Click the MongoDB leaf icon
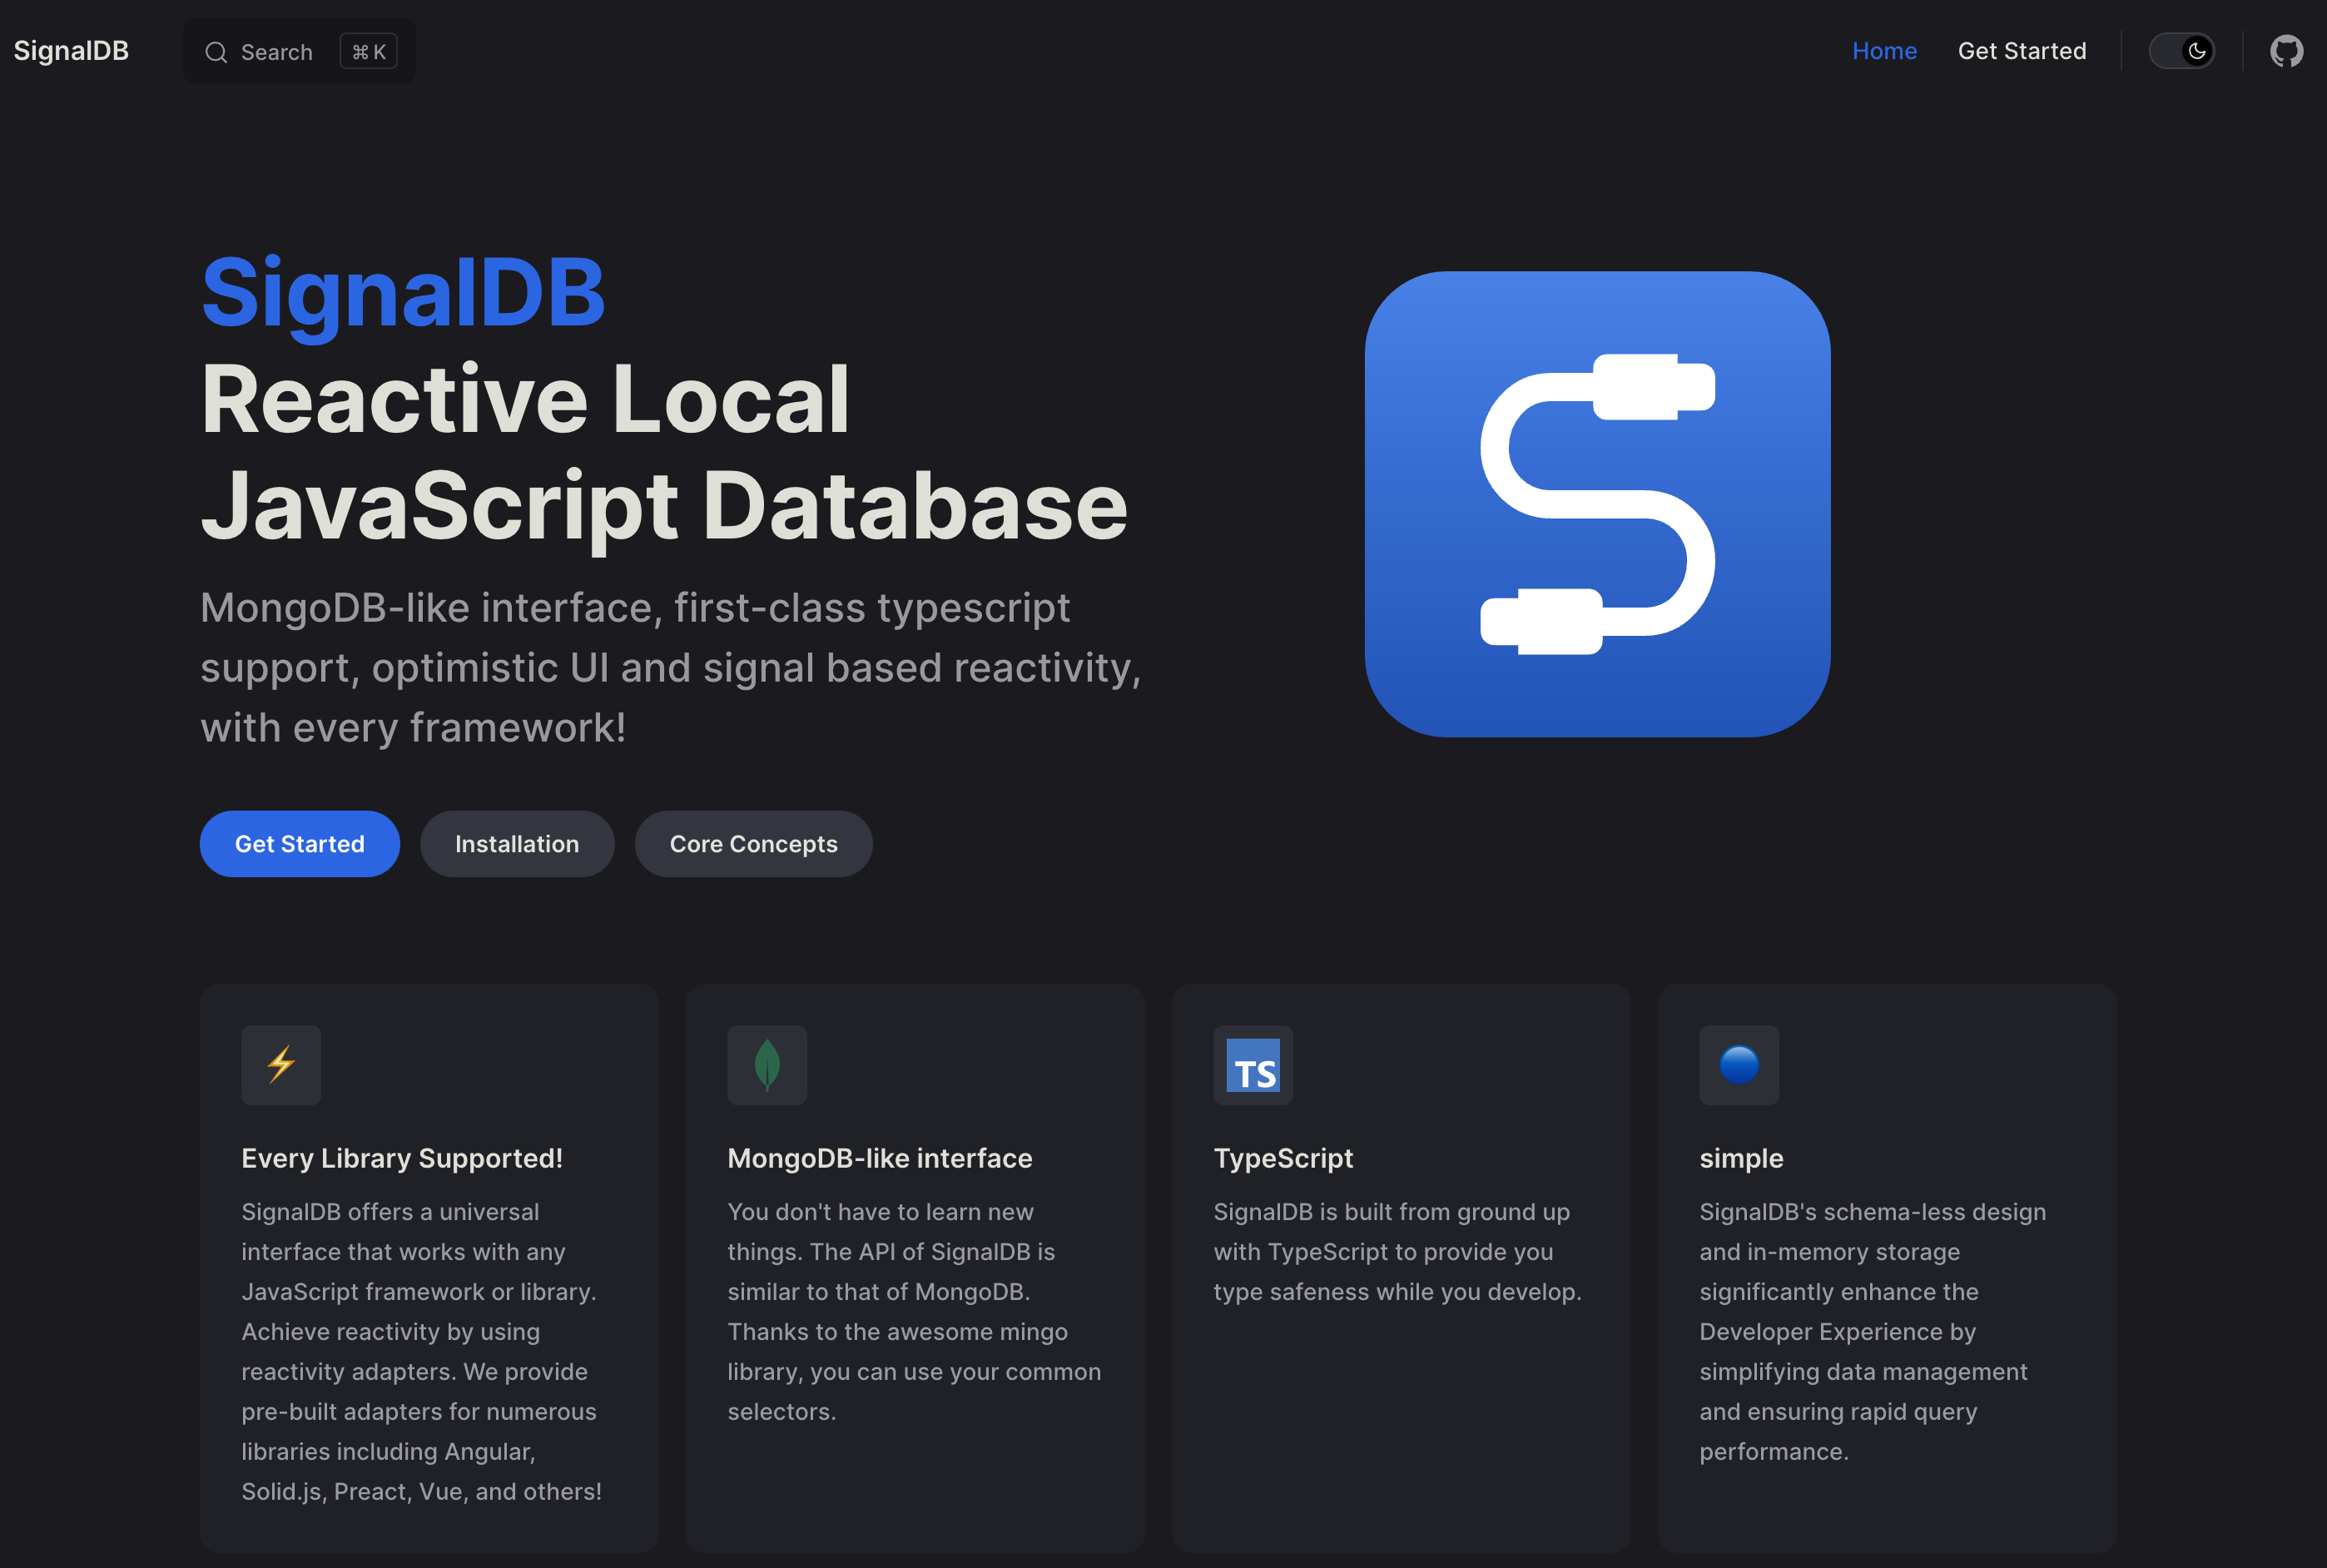Image resolution: width=2327 pixels, height=1568 pixels. coord(767,1064)
